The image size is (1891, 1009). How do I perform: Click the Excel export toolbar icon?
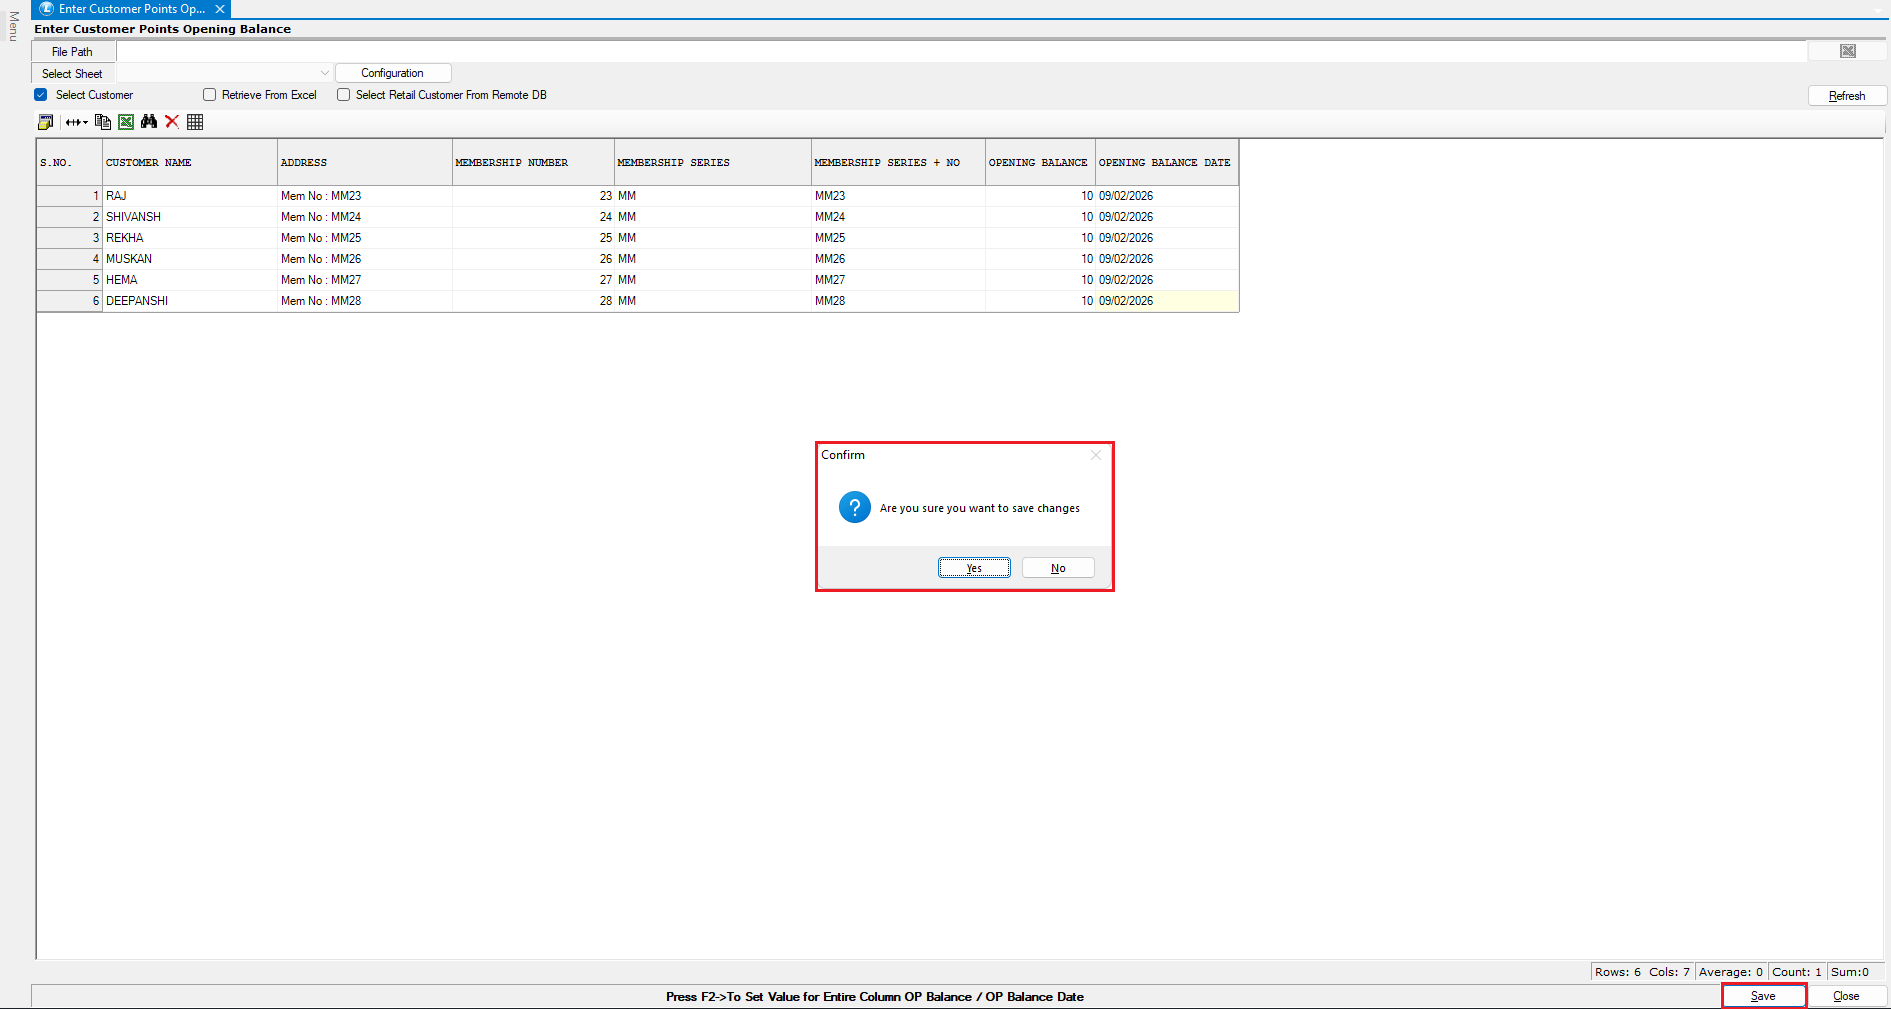126,122
